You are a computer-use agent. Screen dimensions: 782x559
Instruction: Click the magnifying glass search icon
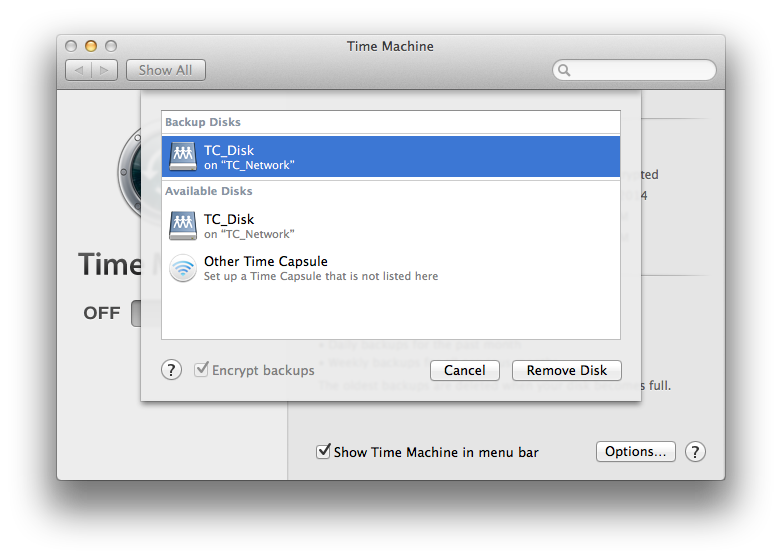(x=564, y=70)
